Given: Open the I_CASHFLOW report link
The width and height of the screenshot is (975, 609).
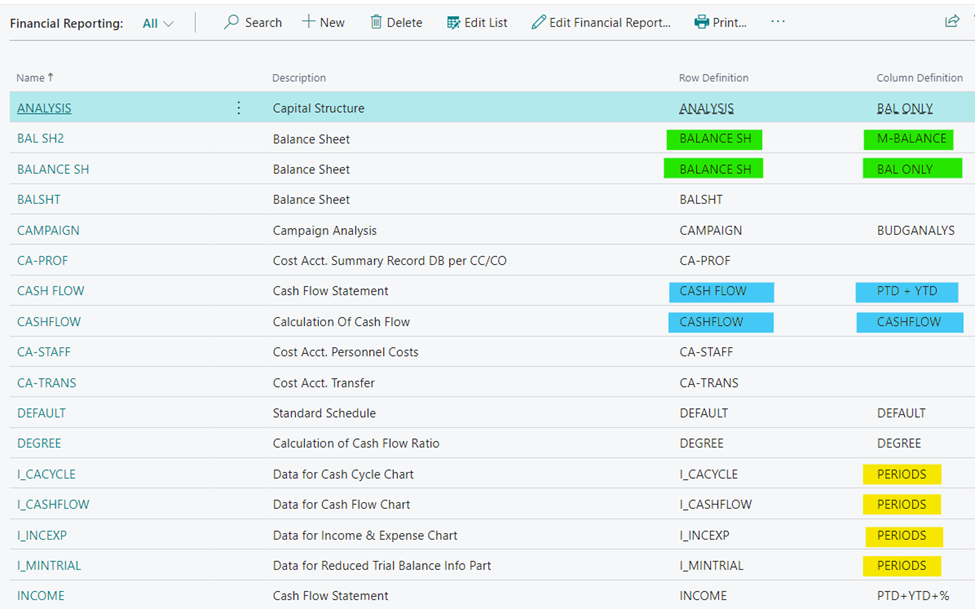Looking at the screenshot, I should click(53, 504).
